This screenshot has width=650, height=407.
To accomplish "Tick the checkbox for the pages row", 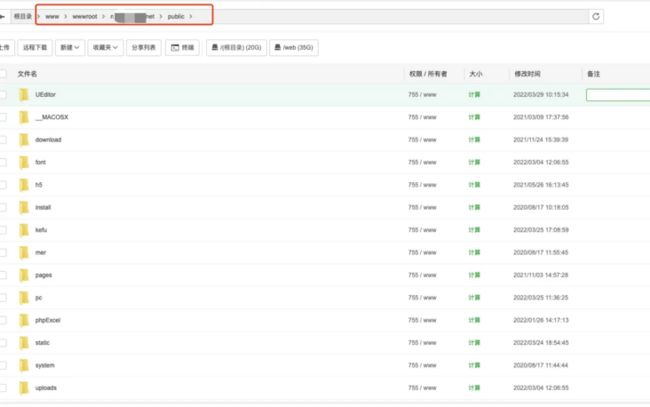I will 3,275.
